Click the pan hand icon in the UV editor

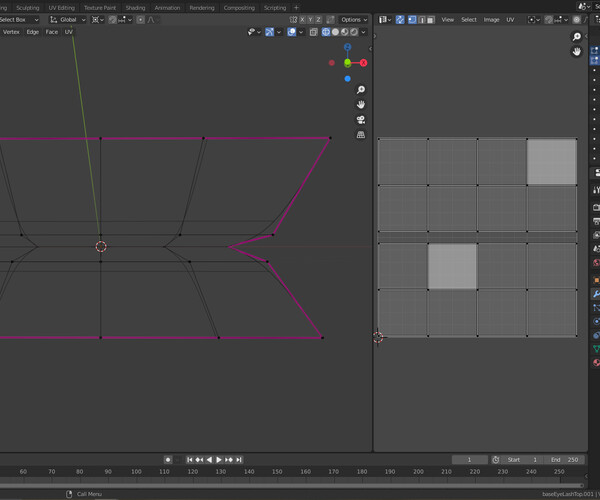point(577,51)
